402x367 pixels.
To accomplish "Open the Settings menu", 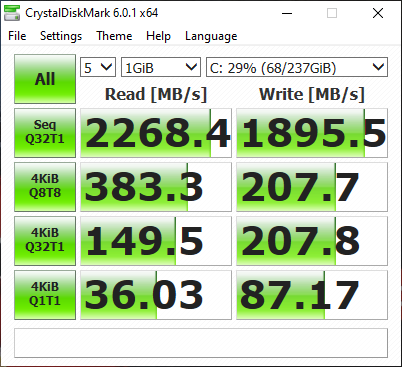I will [61, 36].
